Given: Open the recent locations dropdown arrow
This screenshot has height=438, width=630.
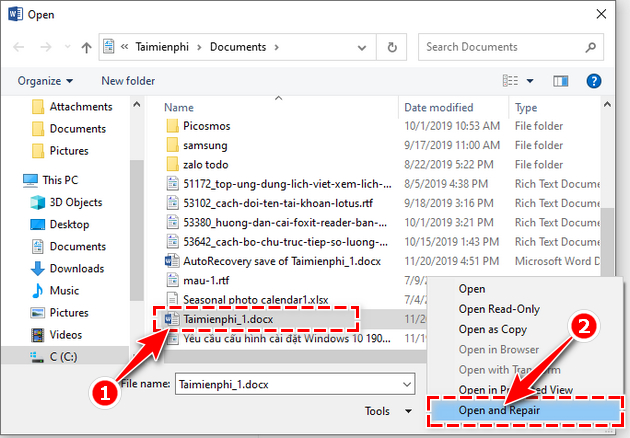Looking at the screenshot, I should (68, 47).
